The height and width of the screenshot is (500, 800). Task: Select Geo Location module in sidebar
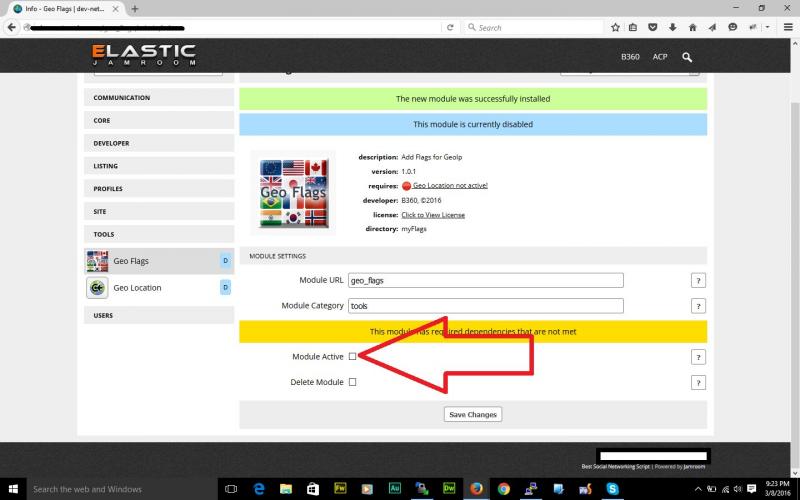(x=159, y=288)
